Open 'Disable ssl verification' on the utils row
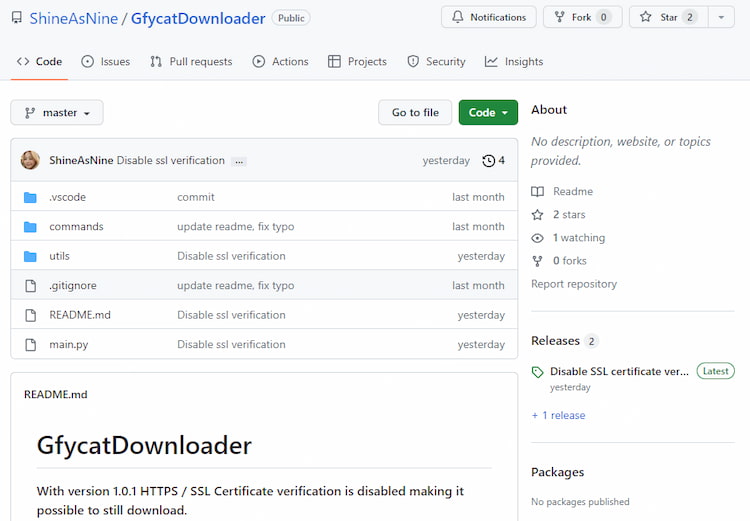Image resolution: width=750 pixels, height=521 pixels. 231,256
